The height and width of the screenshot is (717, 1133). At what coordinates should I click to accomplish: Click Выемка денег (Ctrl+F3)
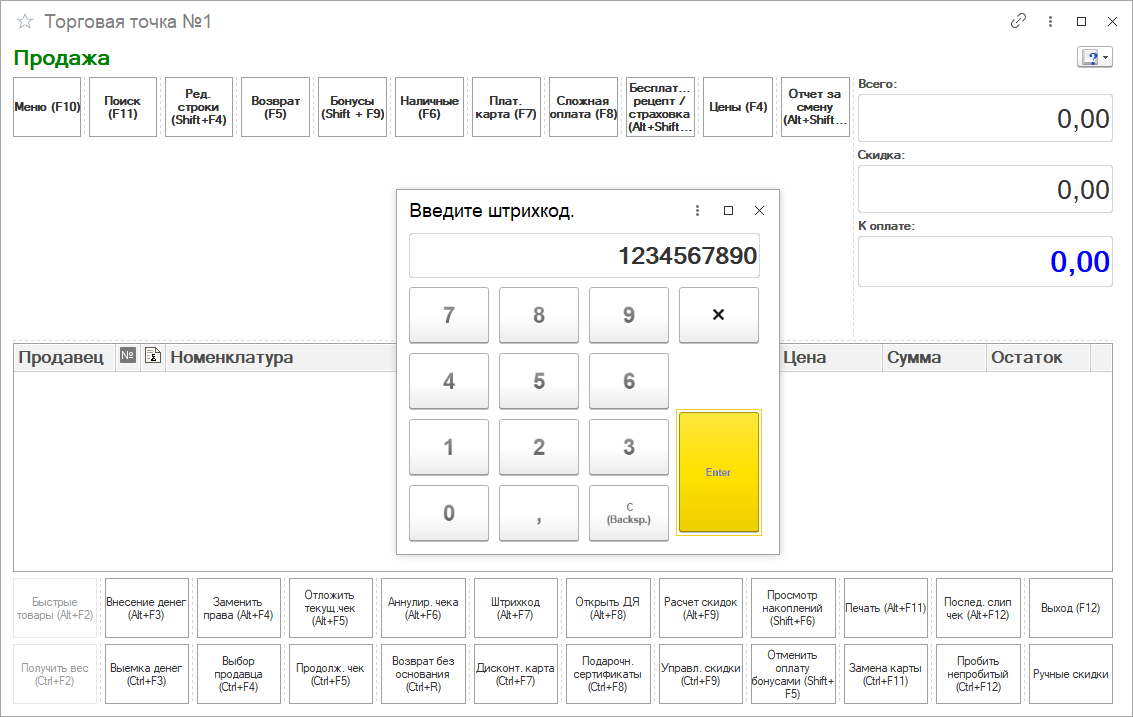pos(147,674)
